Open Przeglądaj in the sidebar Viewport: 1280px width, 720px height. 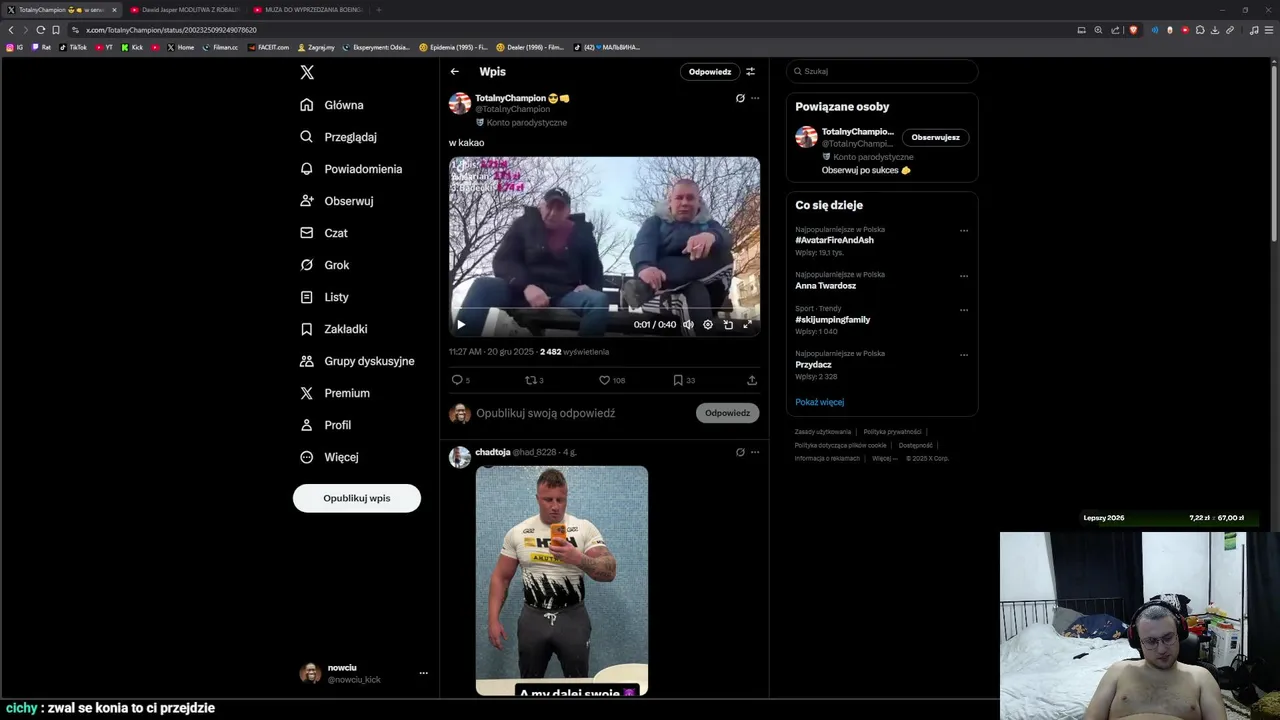click(338, 137)
